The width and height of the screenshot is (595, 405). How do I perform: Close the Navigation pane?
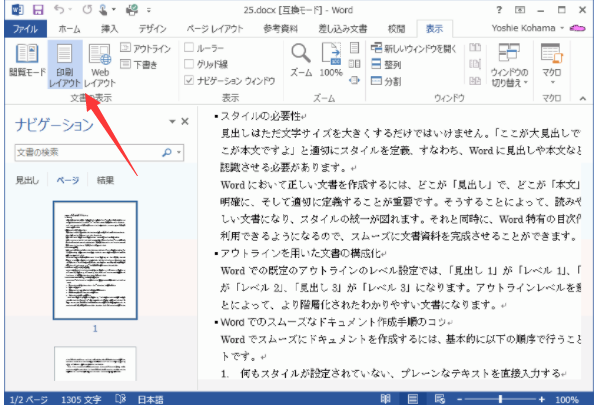pyautogui.click(x=185, y=121)
